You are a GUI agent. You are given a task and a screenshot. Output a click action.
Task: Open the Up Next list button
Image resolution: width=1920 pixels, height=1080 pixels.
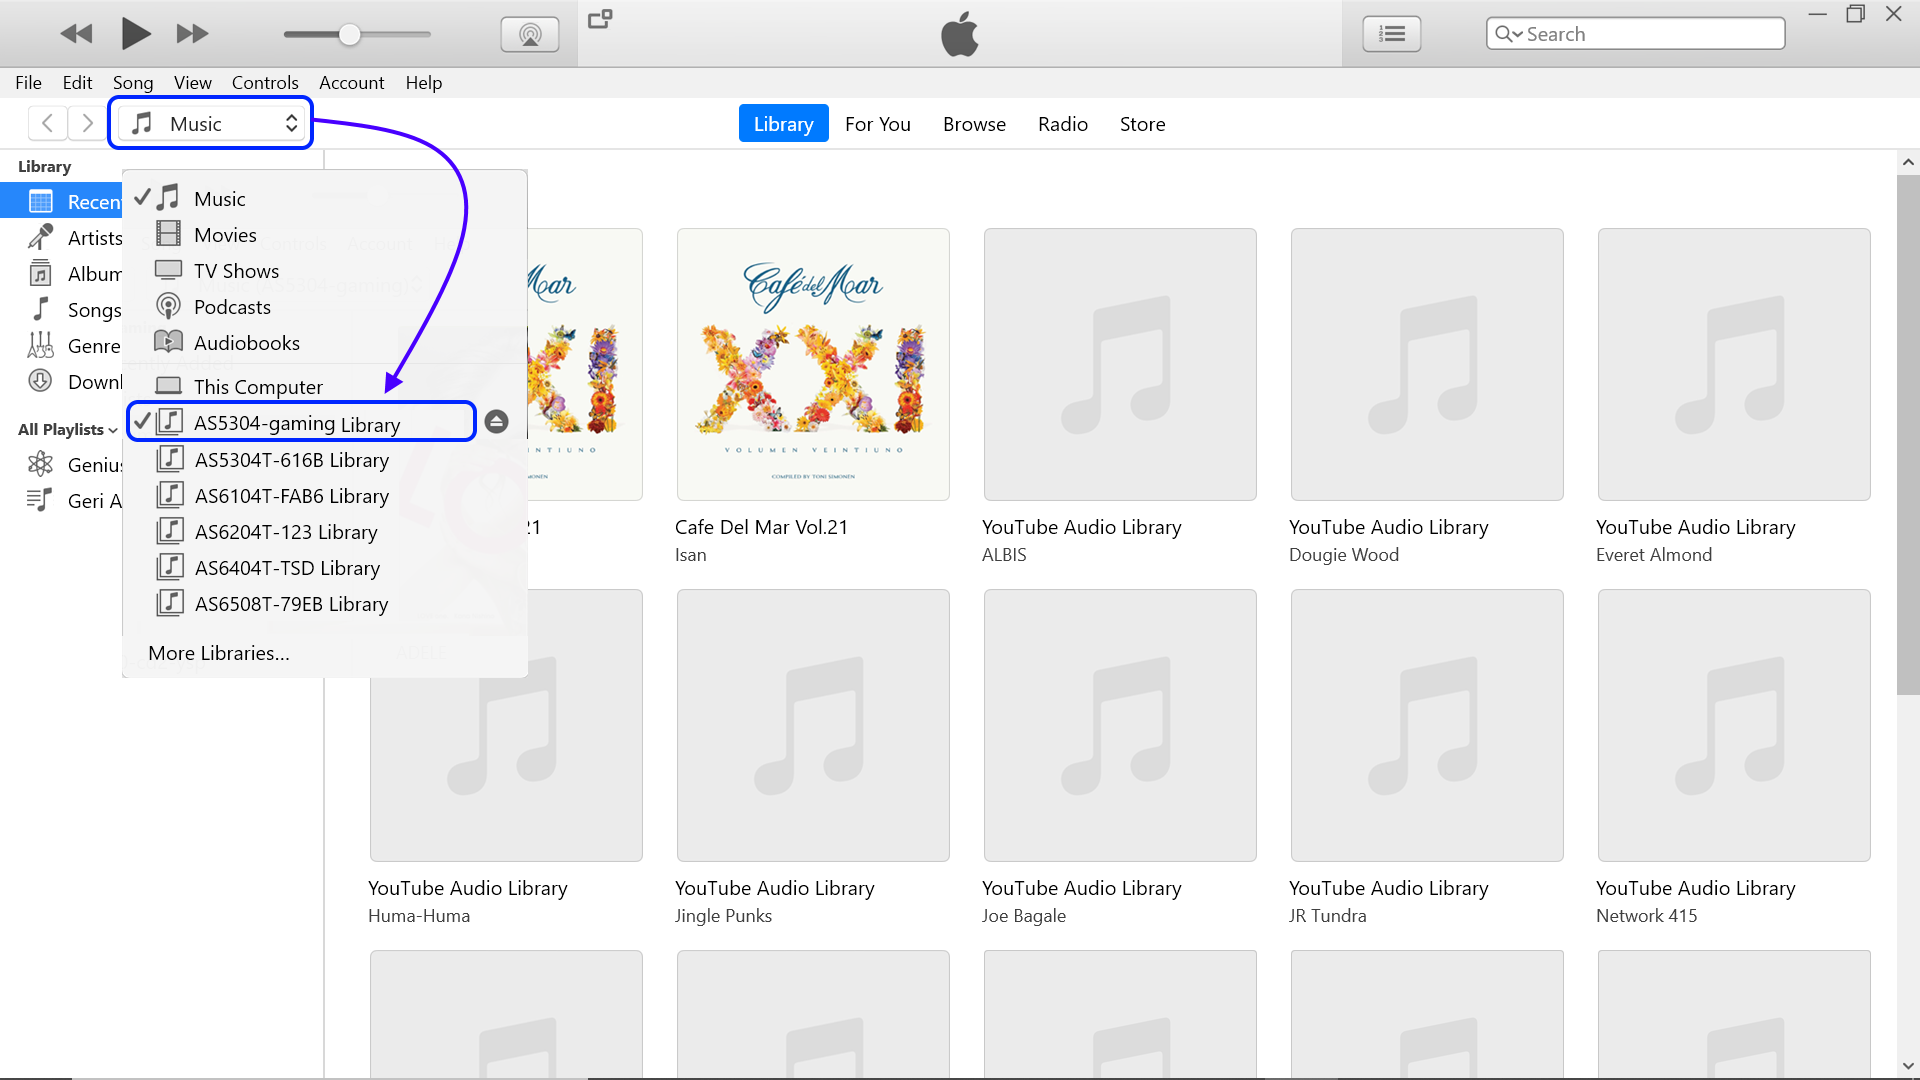coord(1391,34)
